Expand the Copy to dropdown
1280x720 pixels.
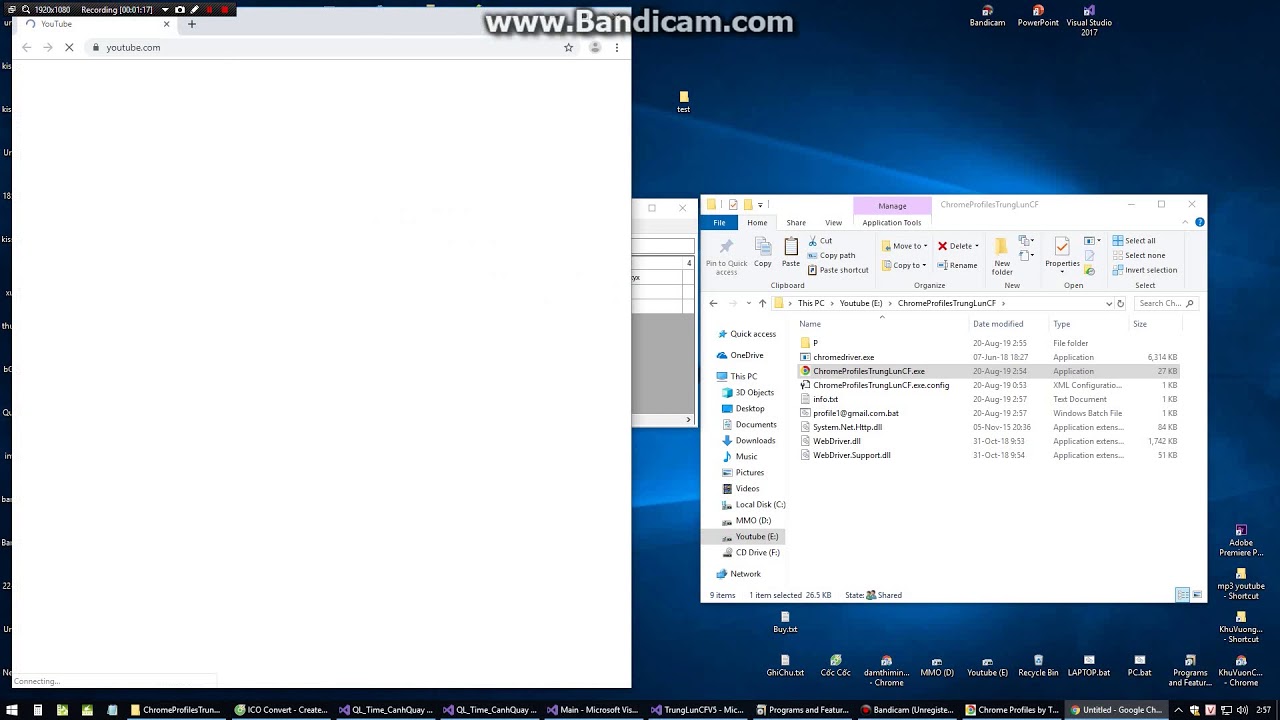click(926, 266)
